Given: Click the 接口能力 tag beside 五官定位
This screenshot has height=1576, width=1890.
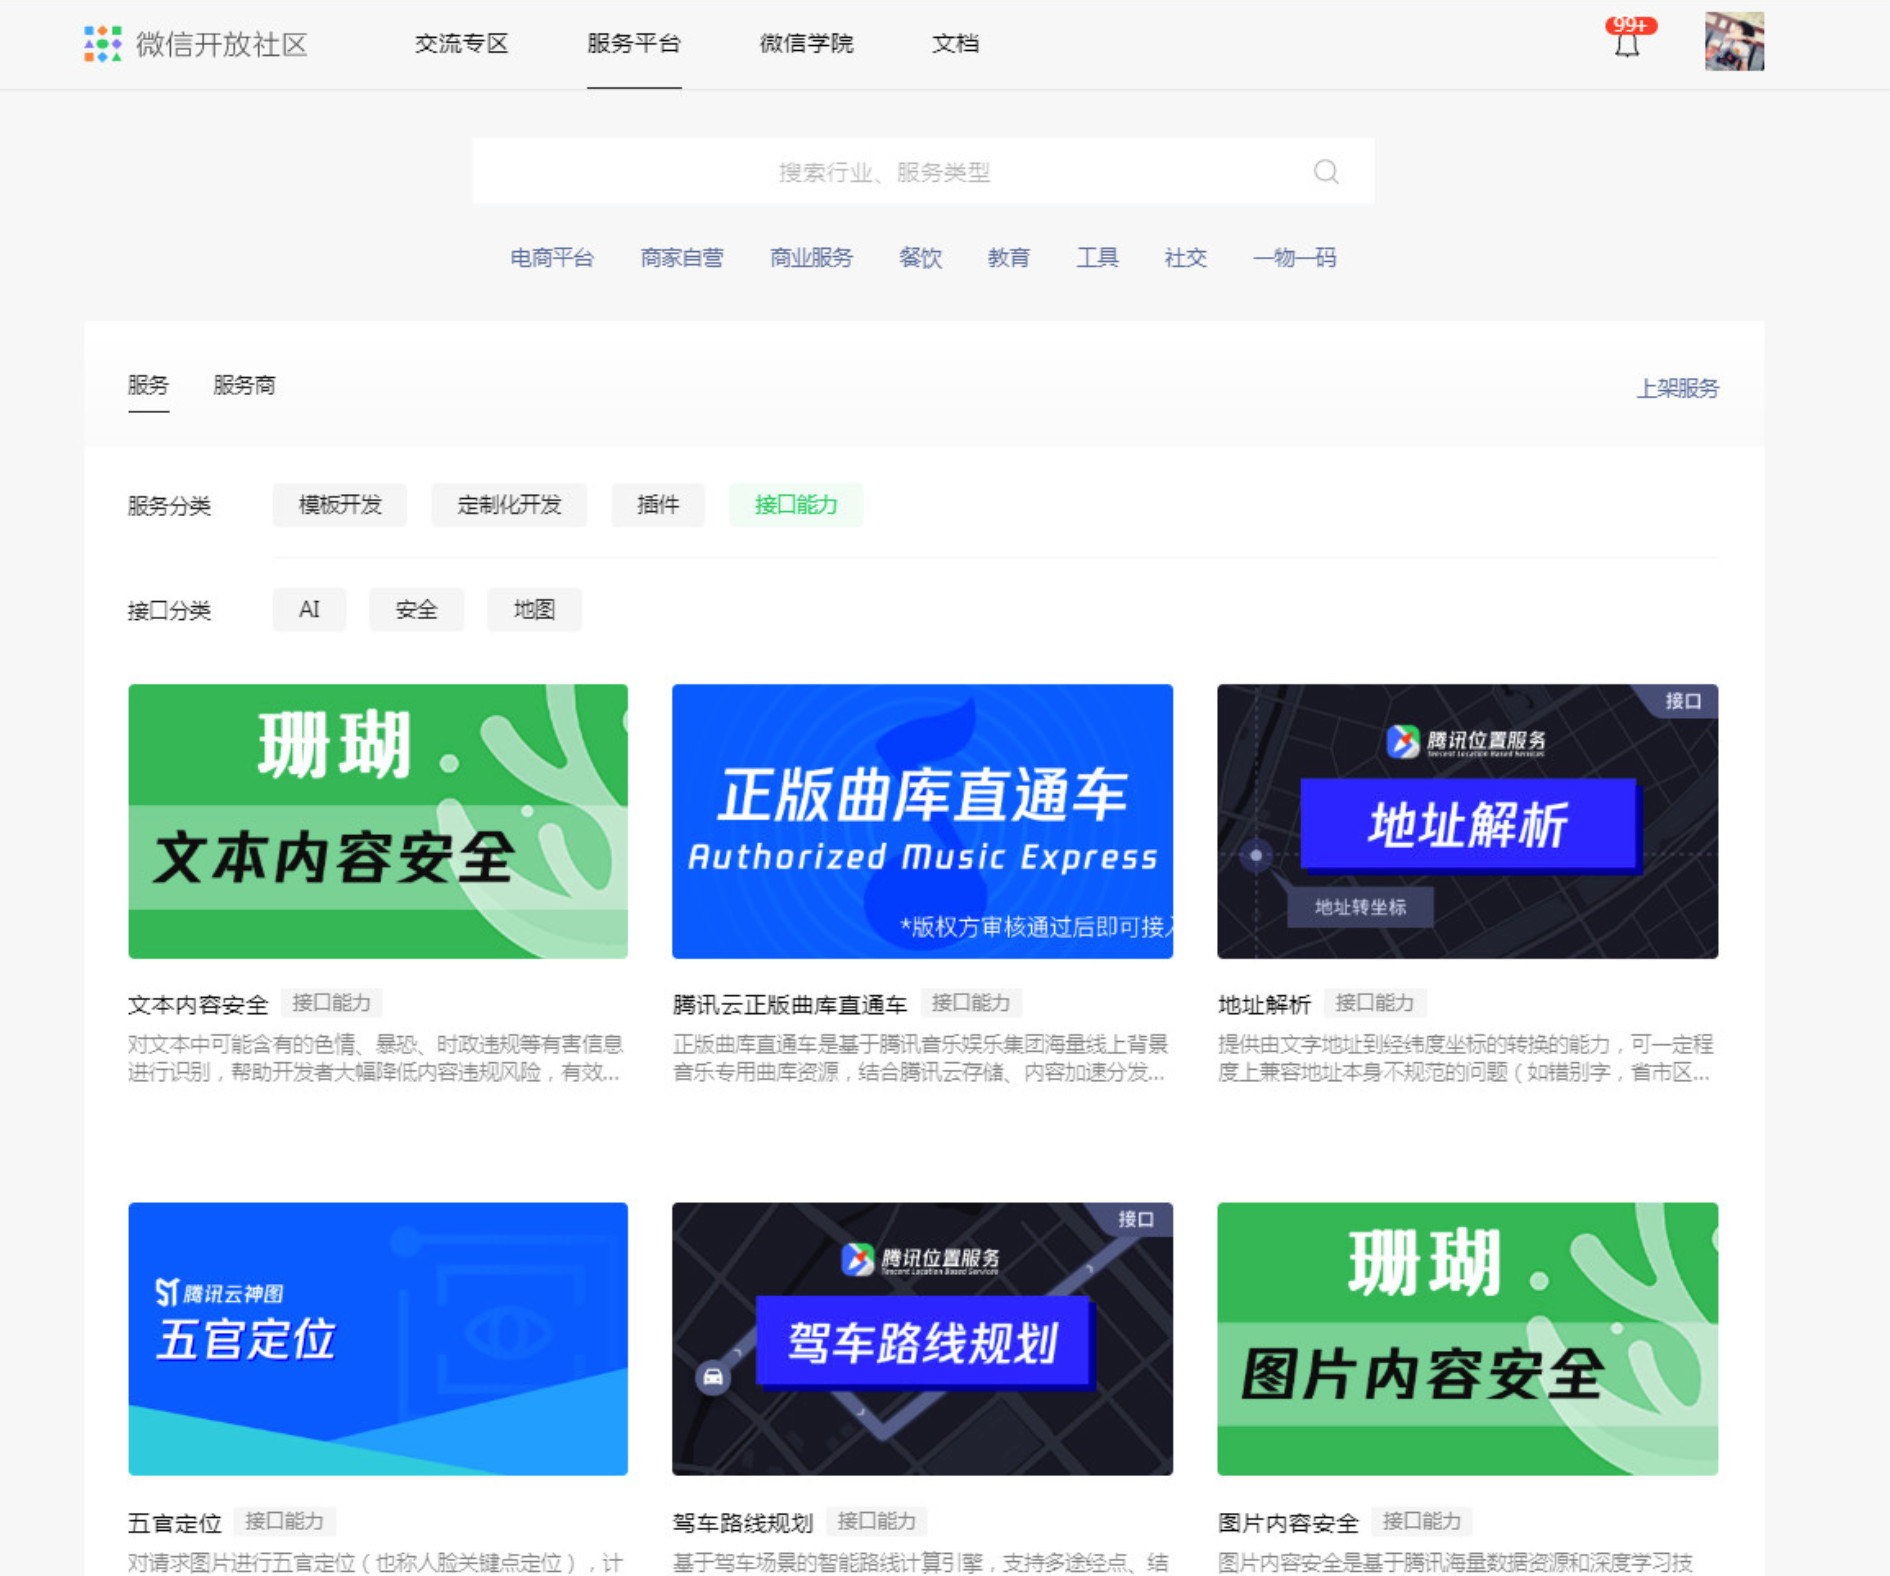Looking at the screenshot, I should pyautogui.click(x=285, y=1521).
